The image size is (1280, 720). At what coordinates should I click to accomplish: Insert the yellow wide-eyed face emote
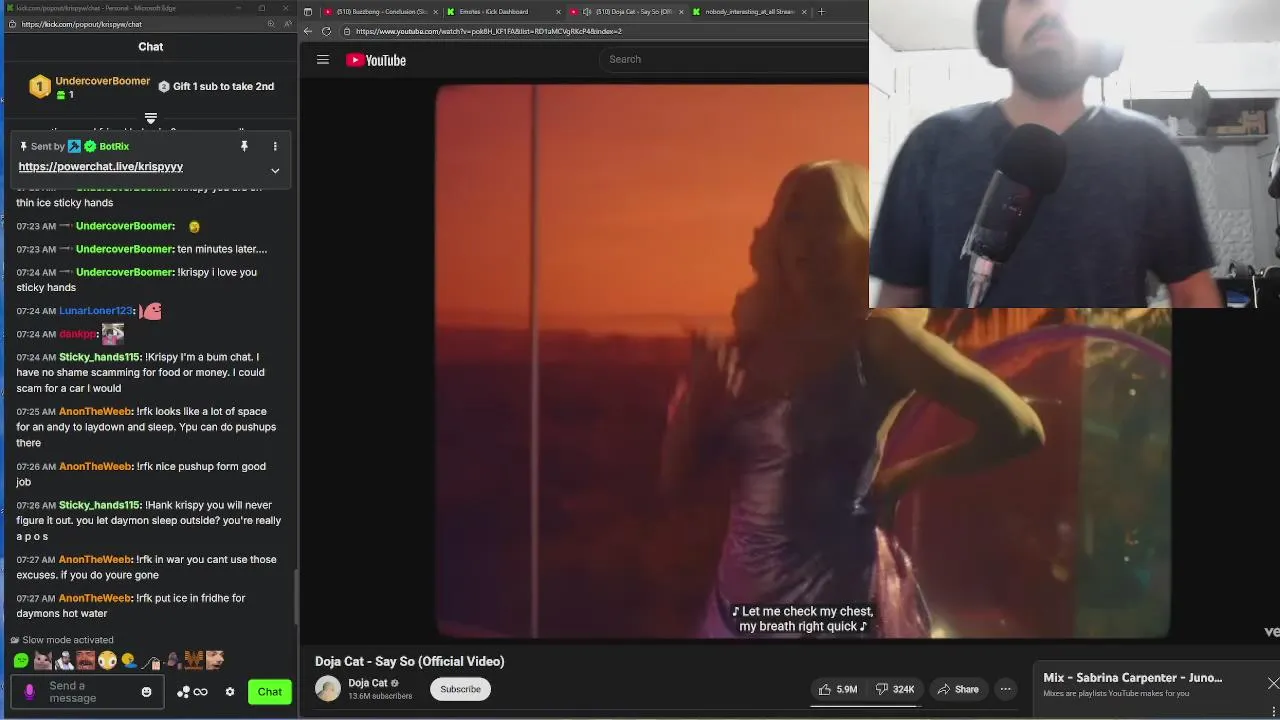point(107,661)
